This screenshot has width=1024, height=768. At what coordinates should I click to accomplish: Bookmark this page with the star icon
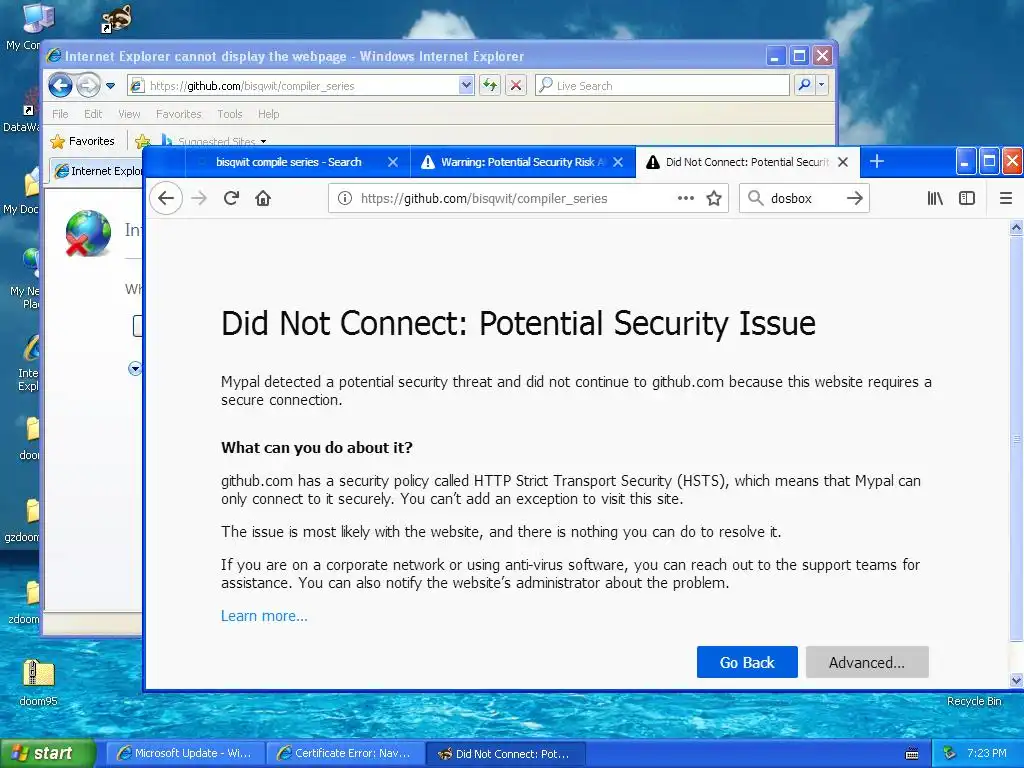(714, 199)
